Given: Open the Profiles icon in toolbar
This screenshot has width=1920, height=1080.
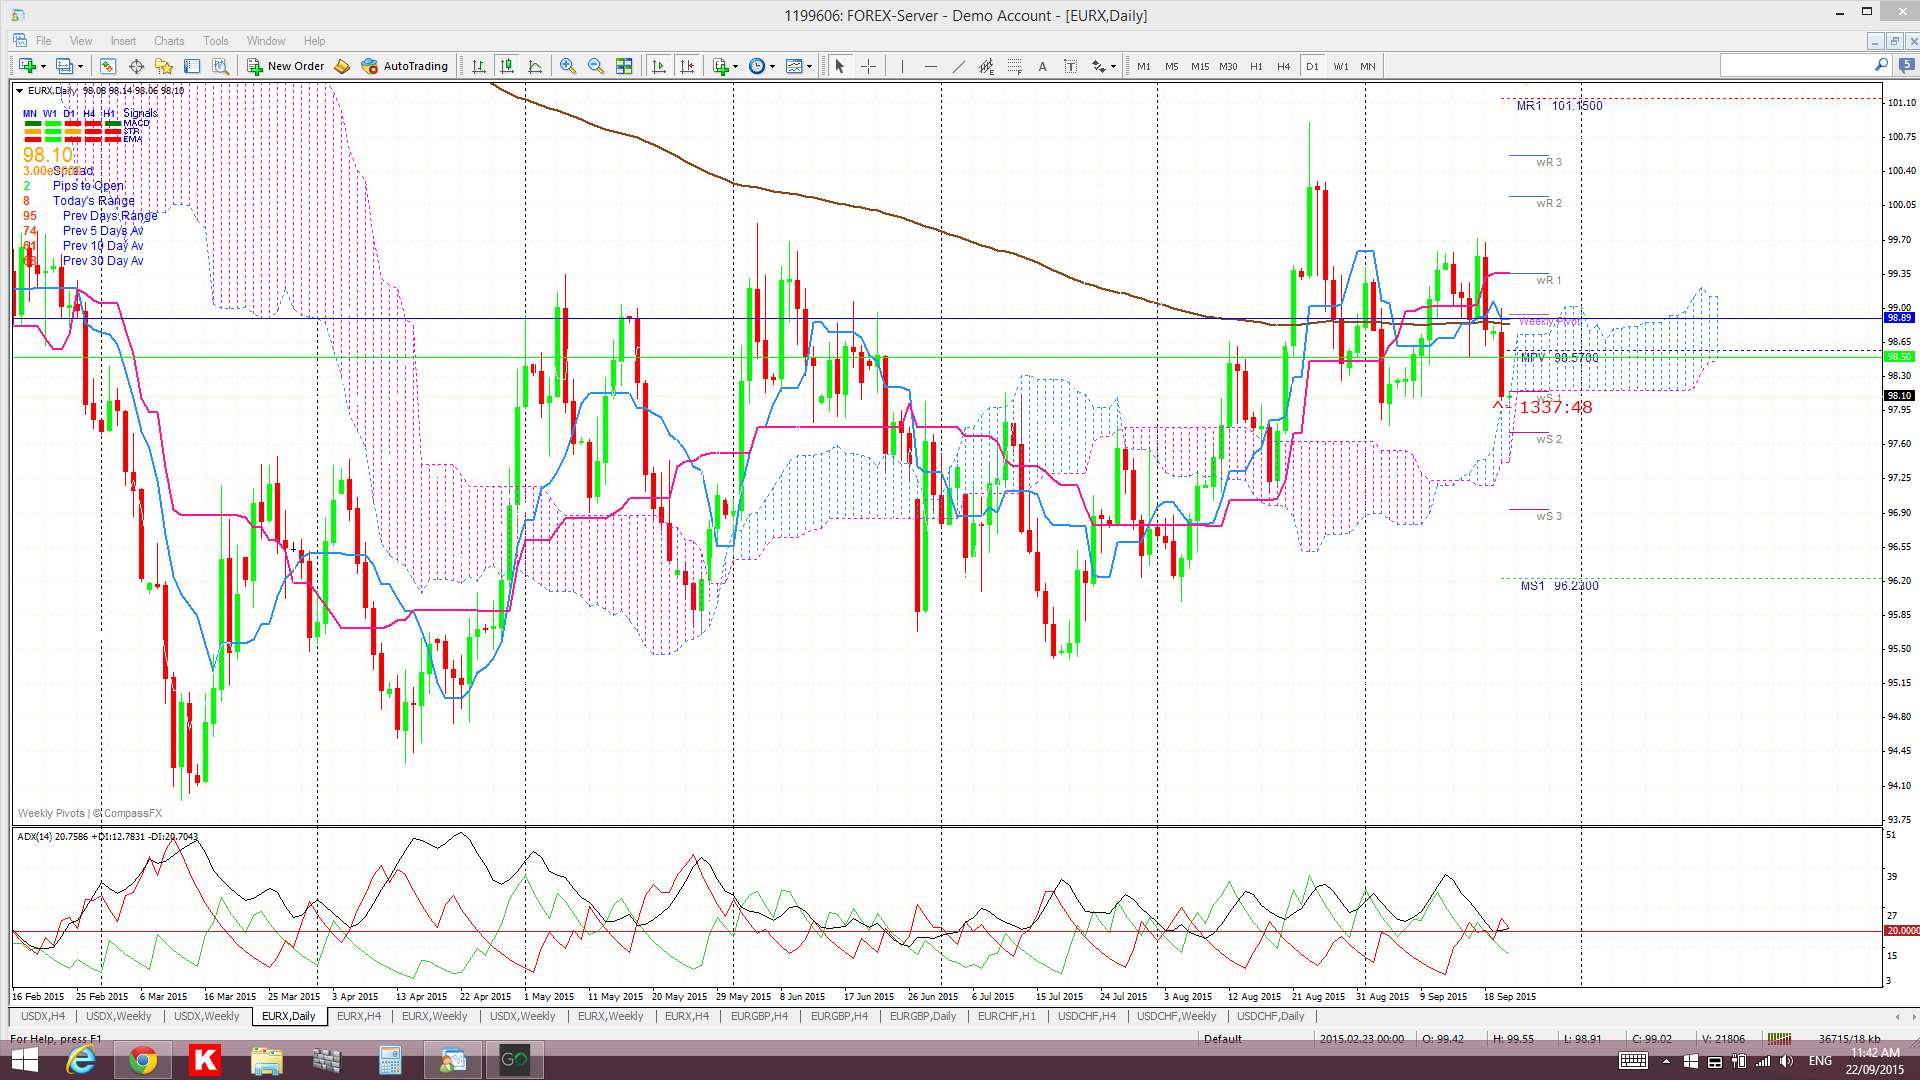Looking at the screenshot, I should tap(64, 66).
